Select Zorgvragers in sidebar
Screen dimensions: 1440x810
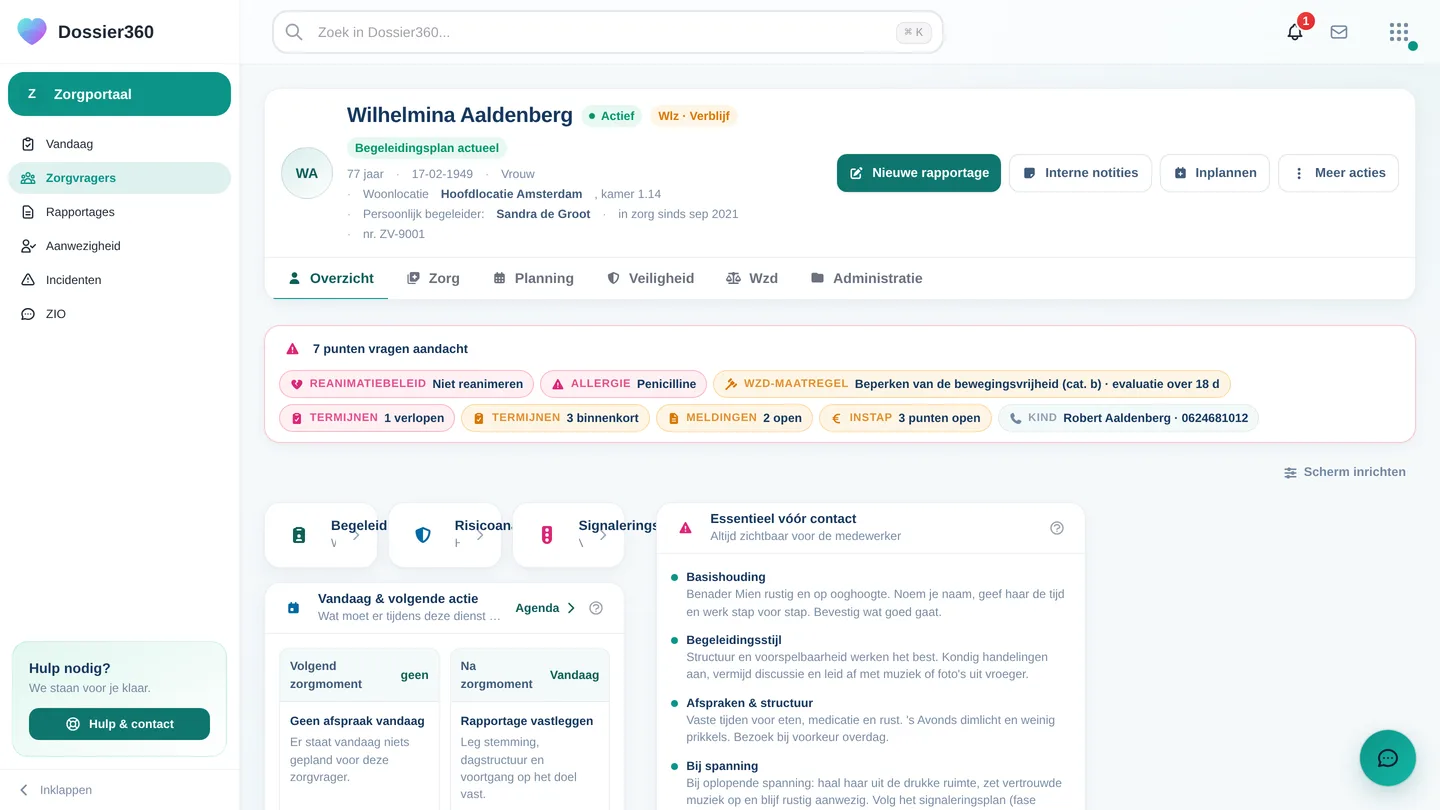click(119, 178)
